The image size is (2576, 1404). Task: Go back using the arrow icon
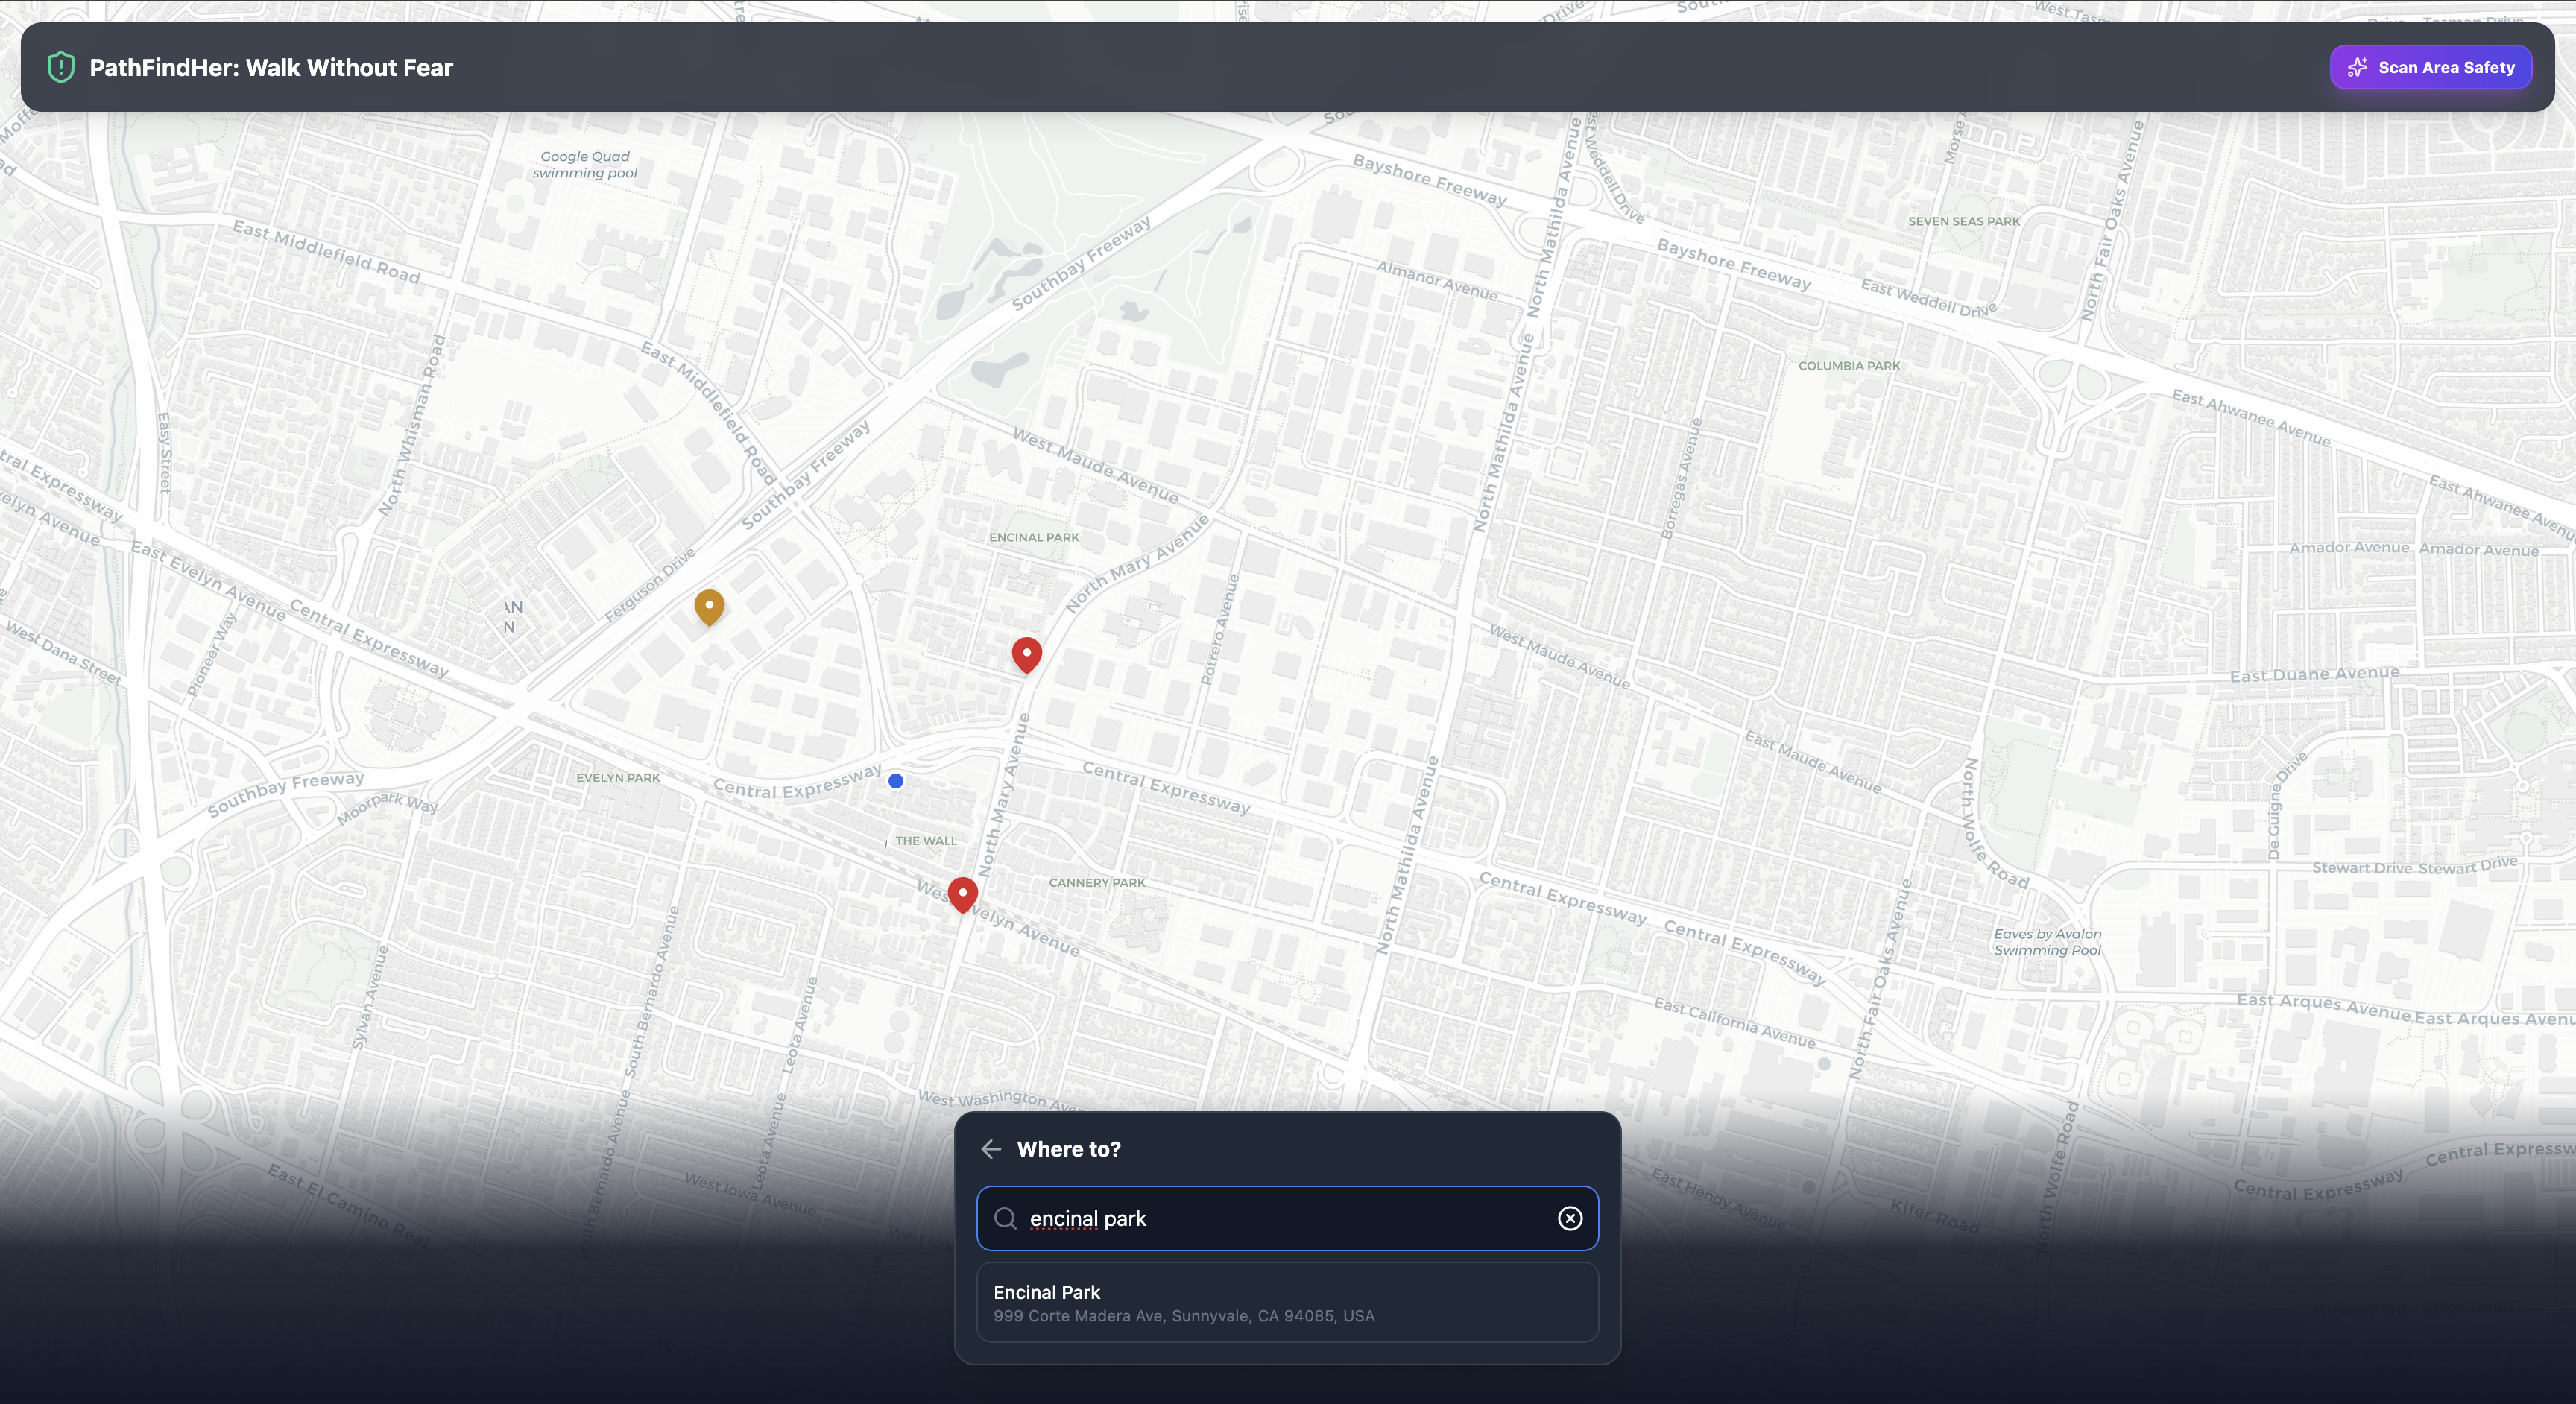tap(991, 1149)
